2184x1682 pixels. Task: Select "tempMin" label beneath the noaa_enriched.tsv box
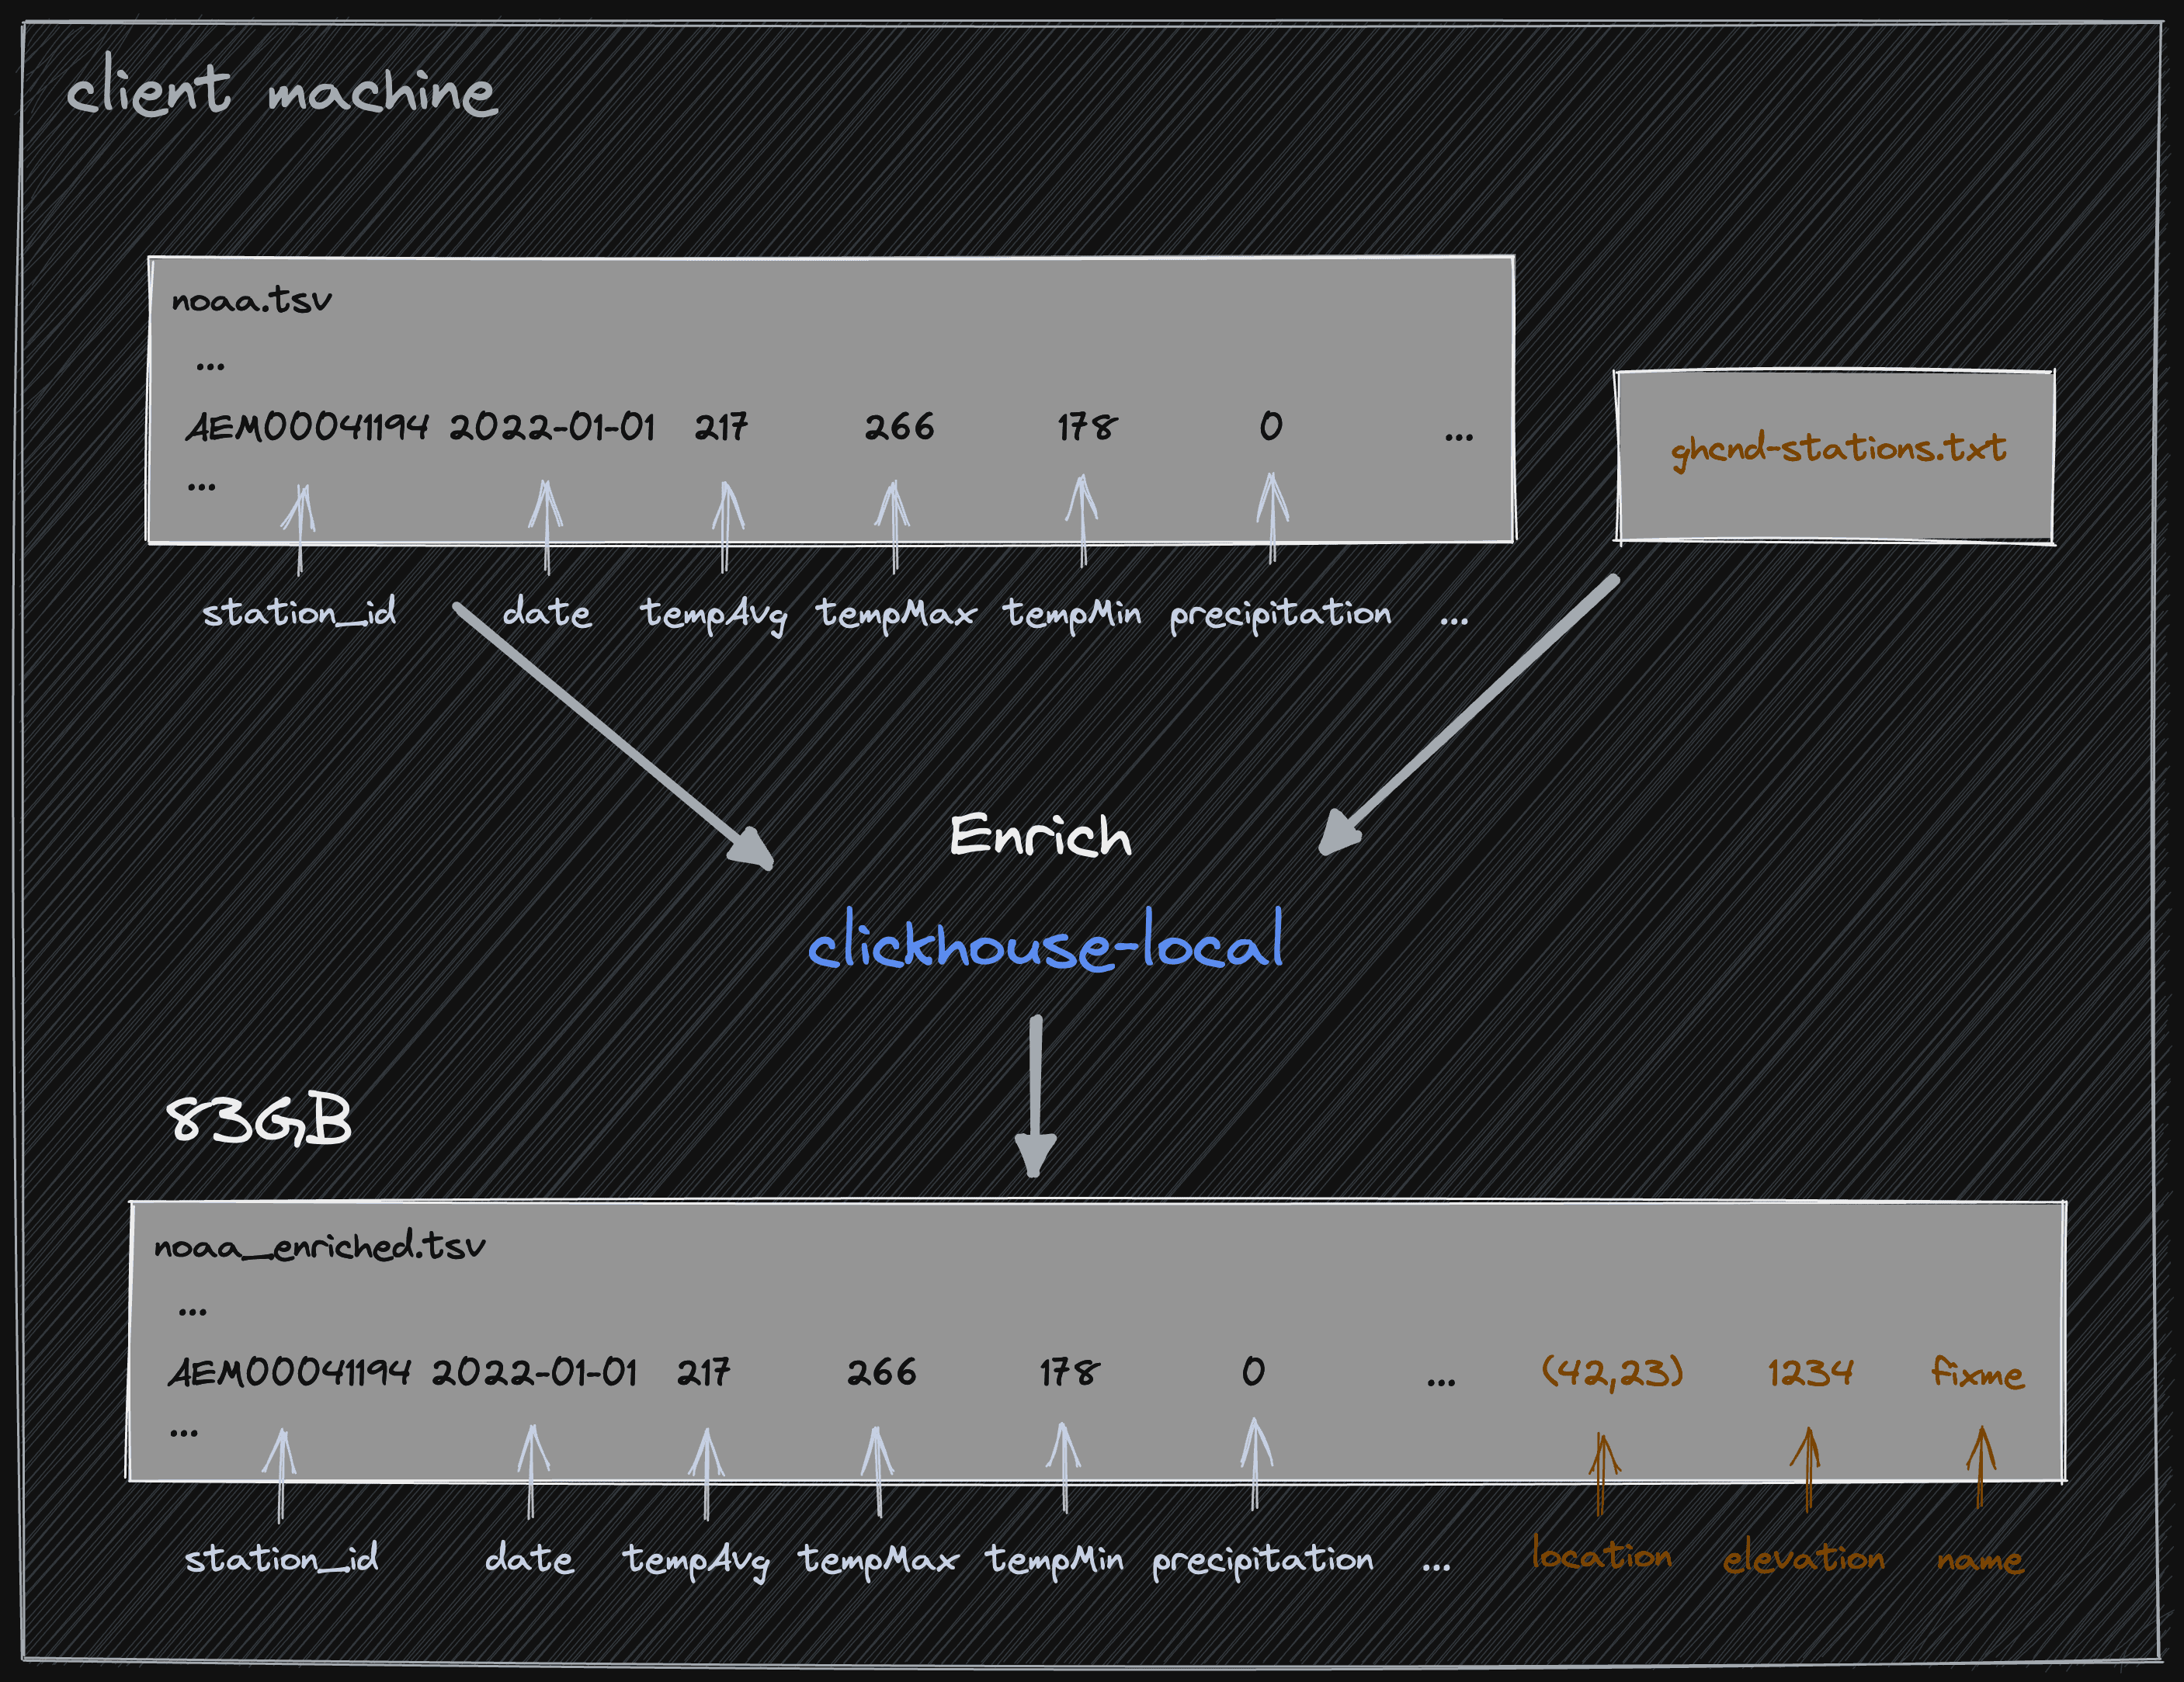tap(1054, 1559)
